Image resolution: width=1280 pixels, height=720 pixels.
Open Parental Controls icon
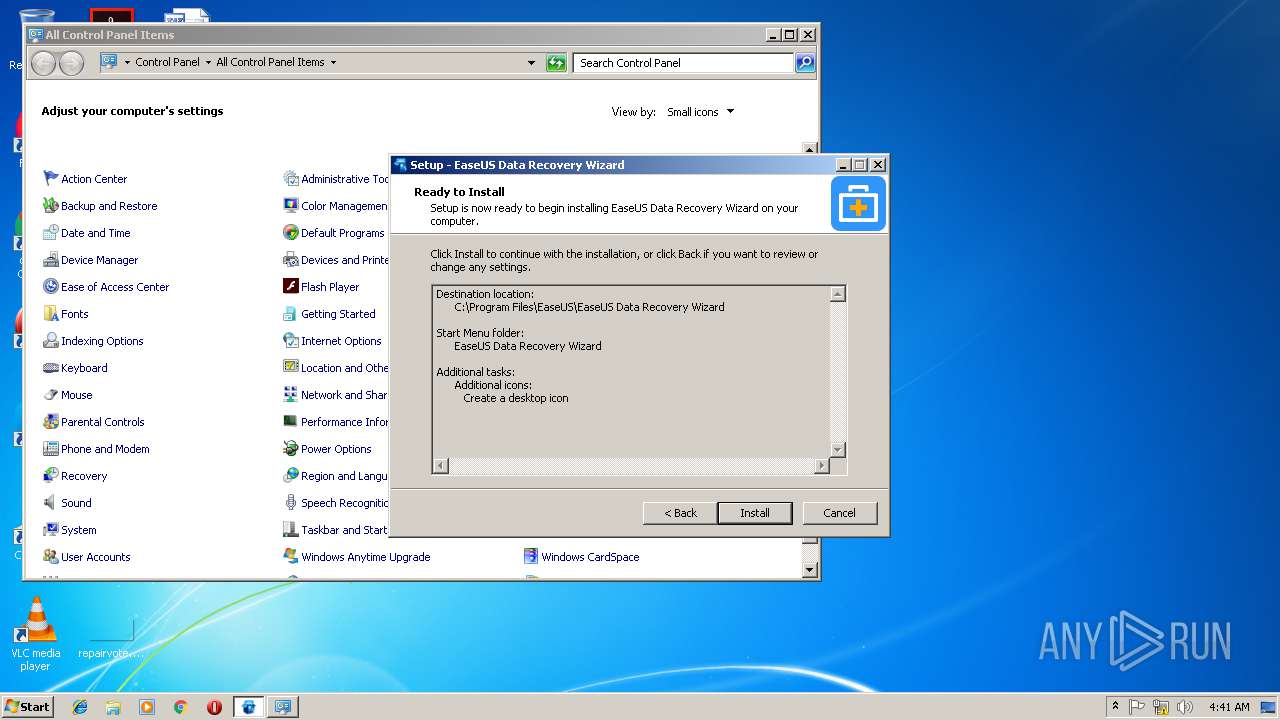tap(51, 421)
